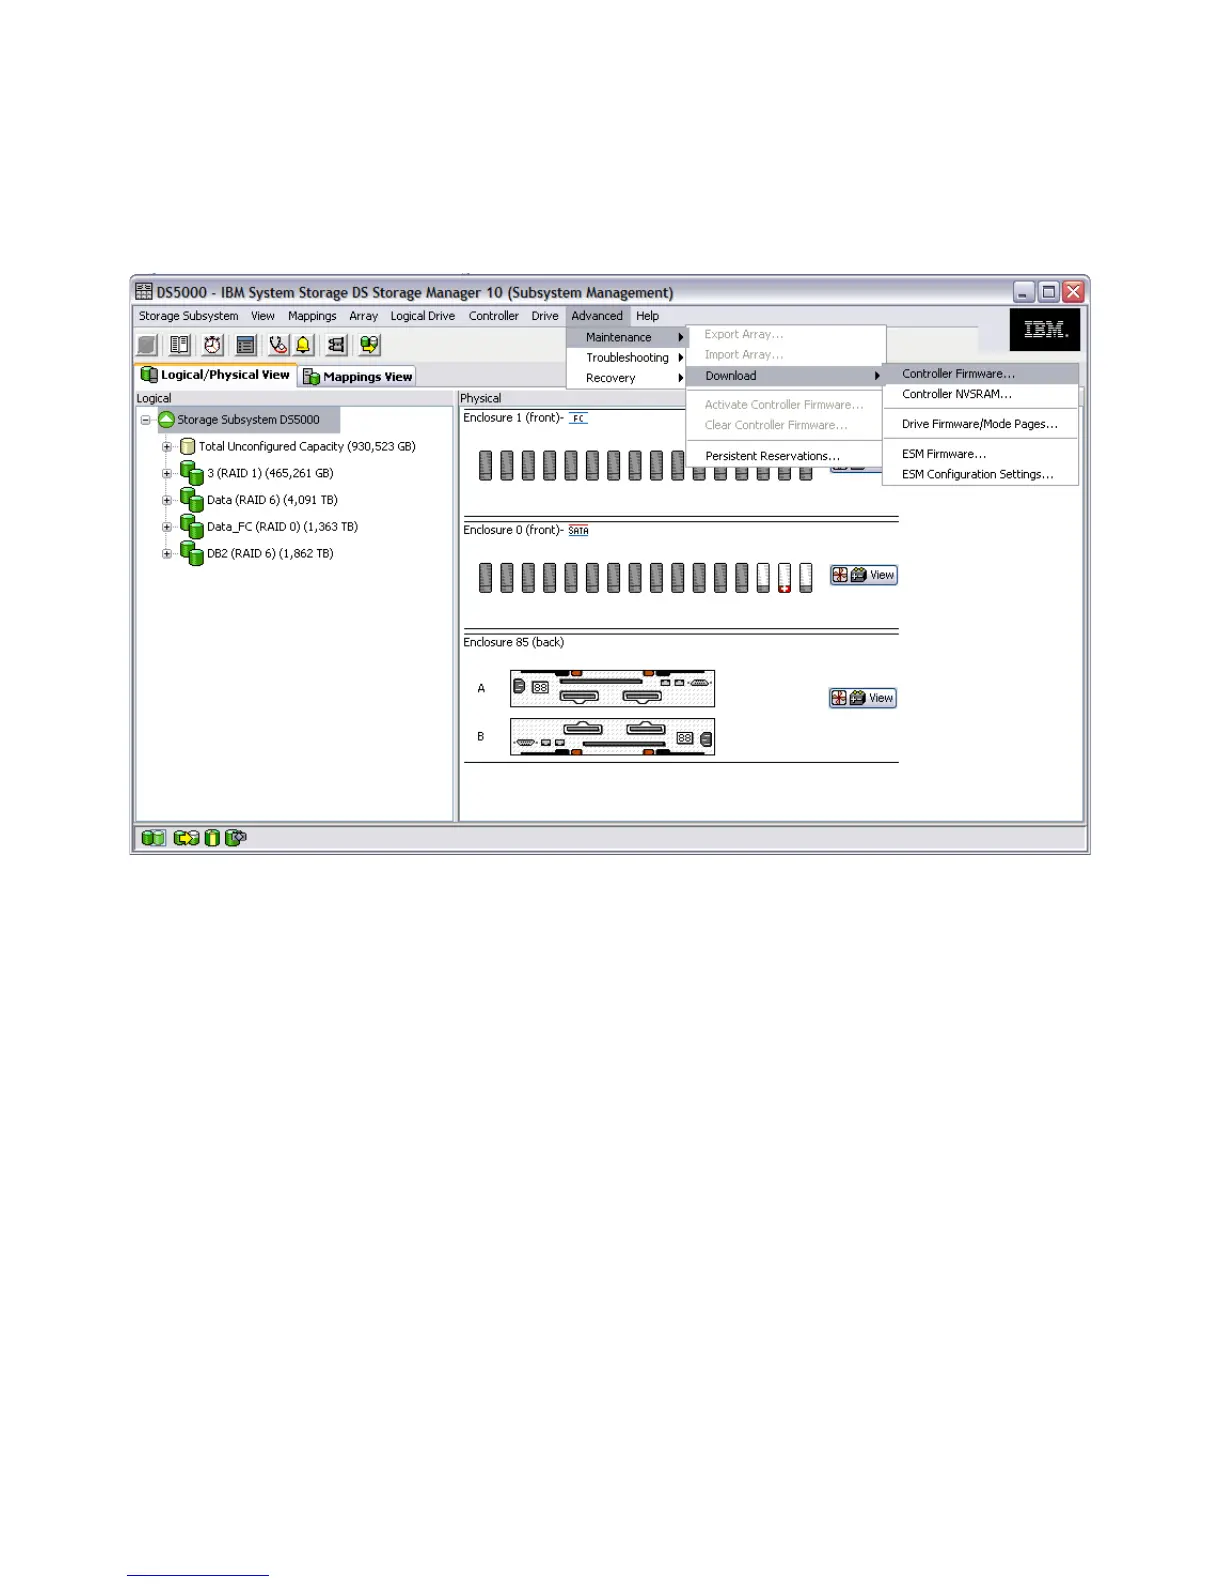
Task: Select Total Unconfigured Capacity (930,523 GB) label
Action: click(307, 447)
